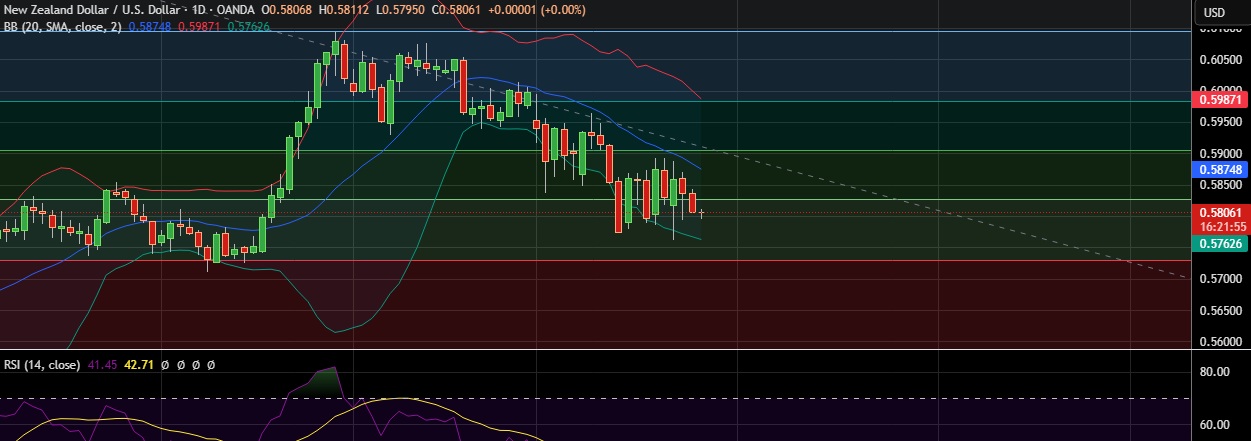Click the 16:21:55 bar countdown timer
This screenshot has height=441, width=1251.
pyautogui.click(x=1221, y=227)
